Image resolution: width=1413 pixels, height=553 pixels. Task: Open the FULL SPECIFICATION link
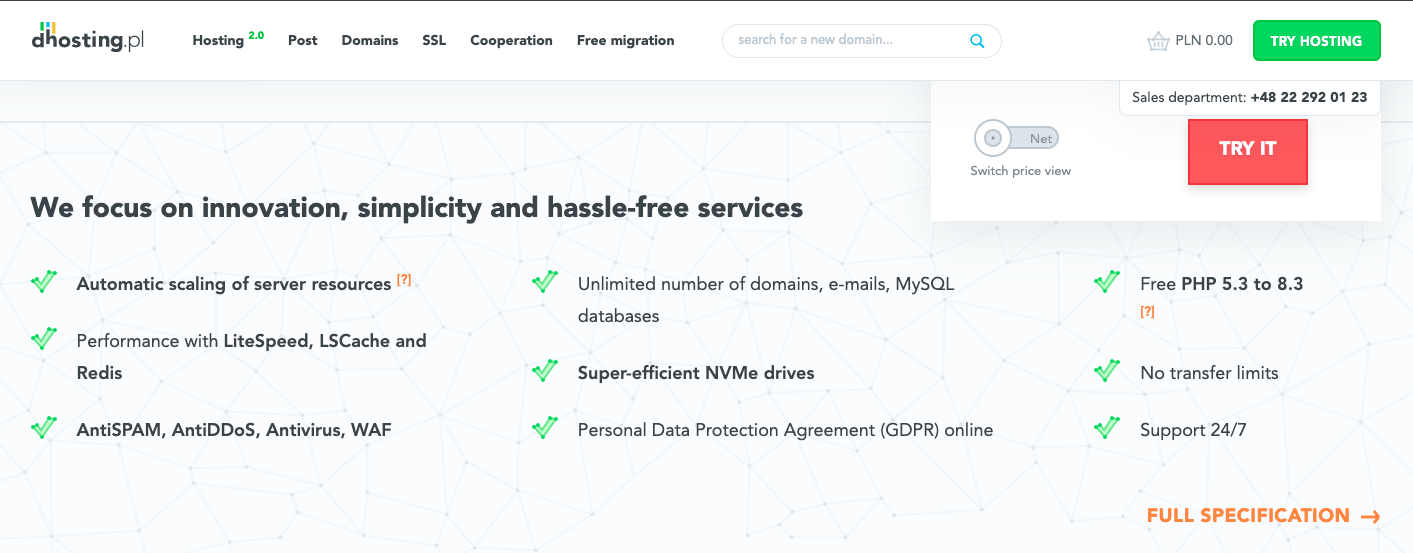(1264, 516)
